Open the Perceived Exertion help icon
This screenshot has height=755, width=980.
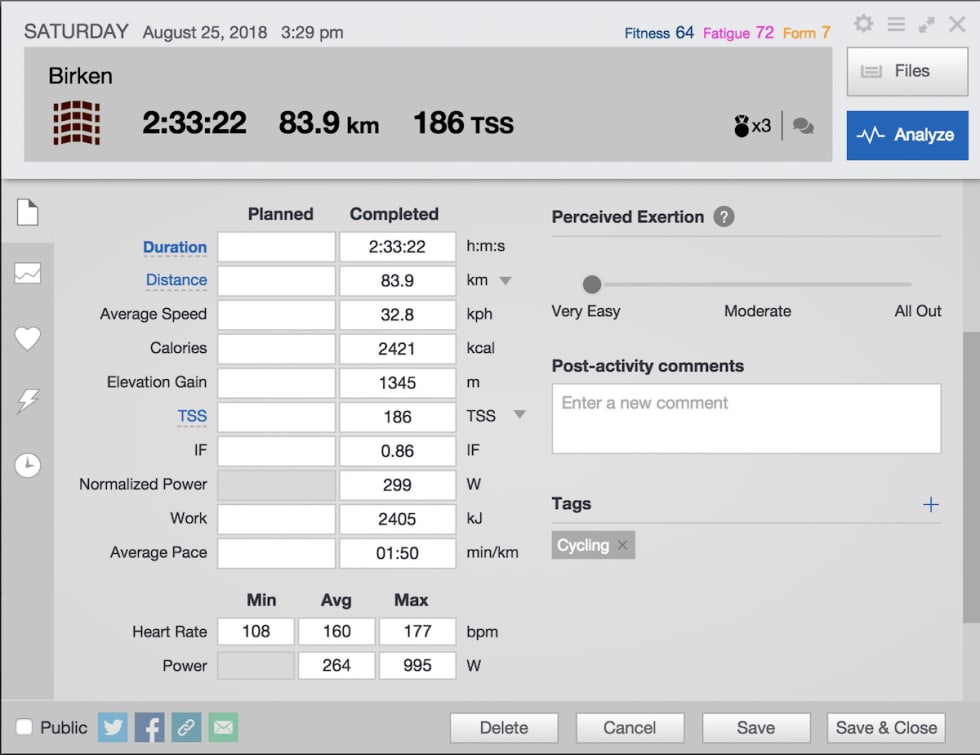point(724,217)
